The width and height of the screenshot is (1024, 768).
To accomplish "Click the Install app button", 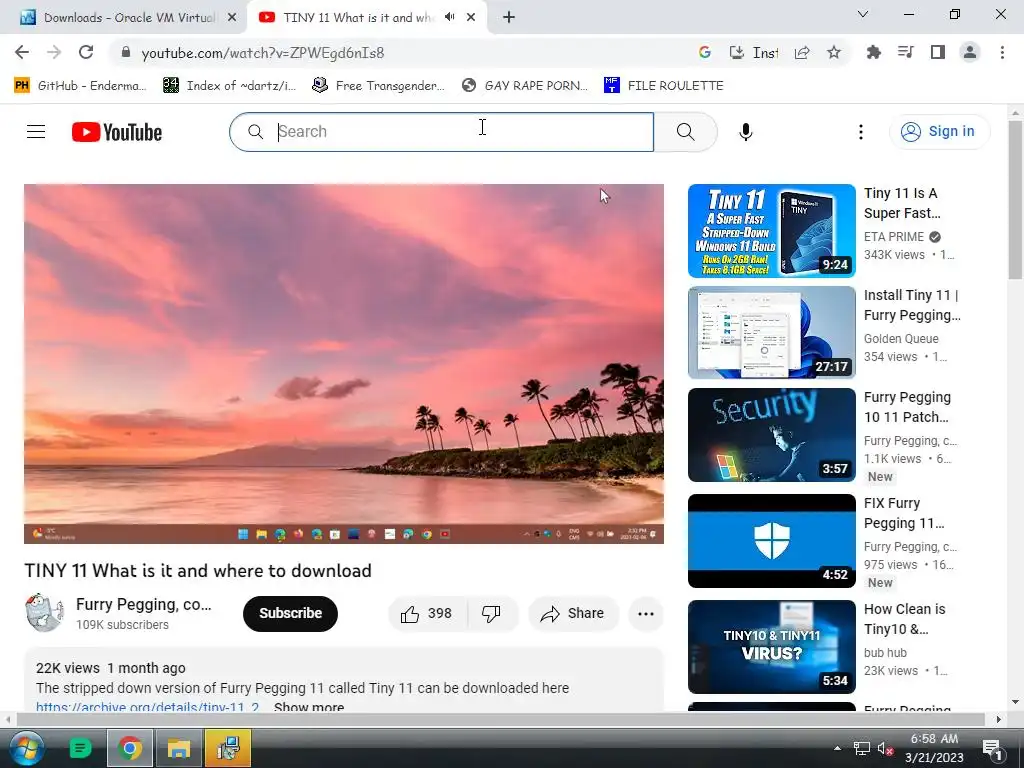I will coord(754,53).
